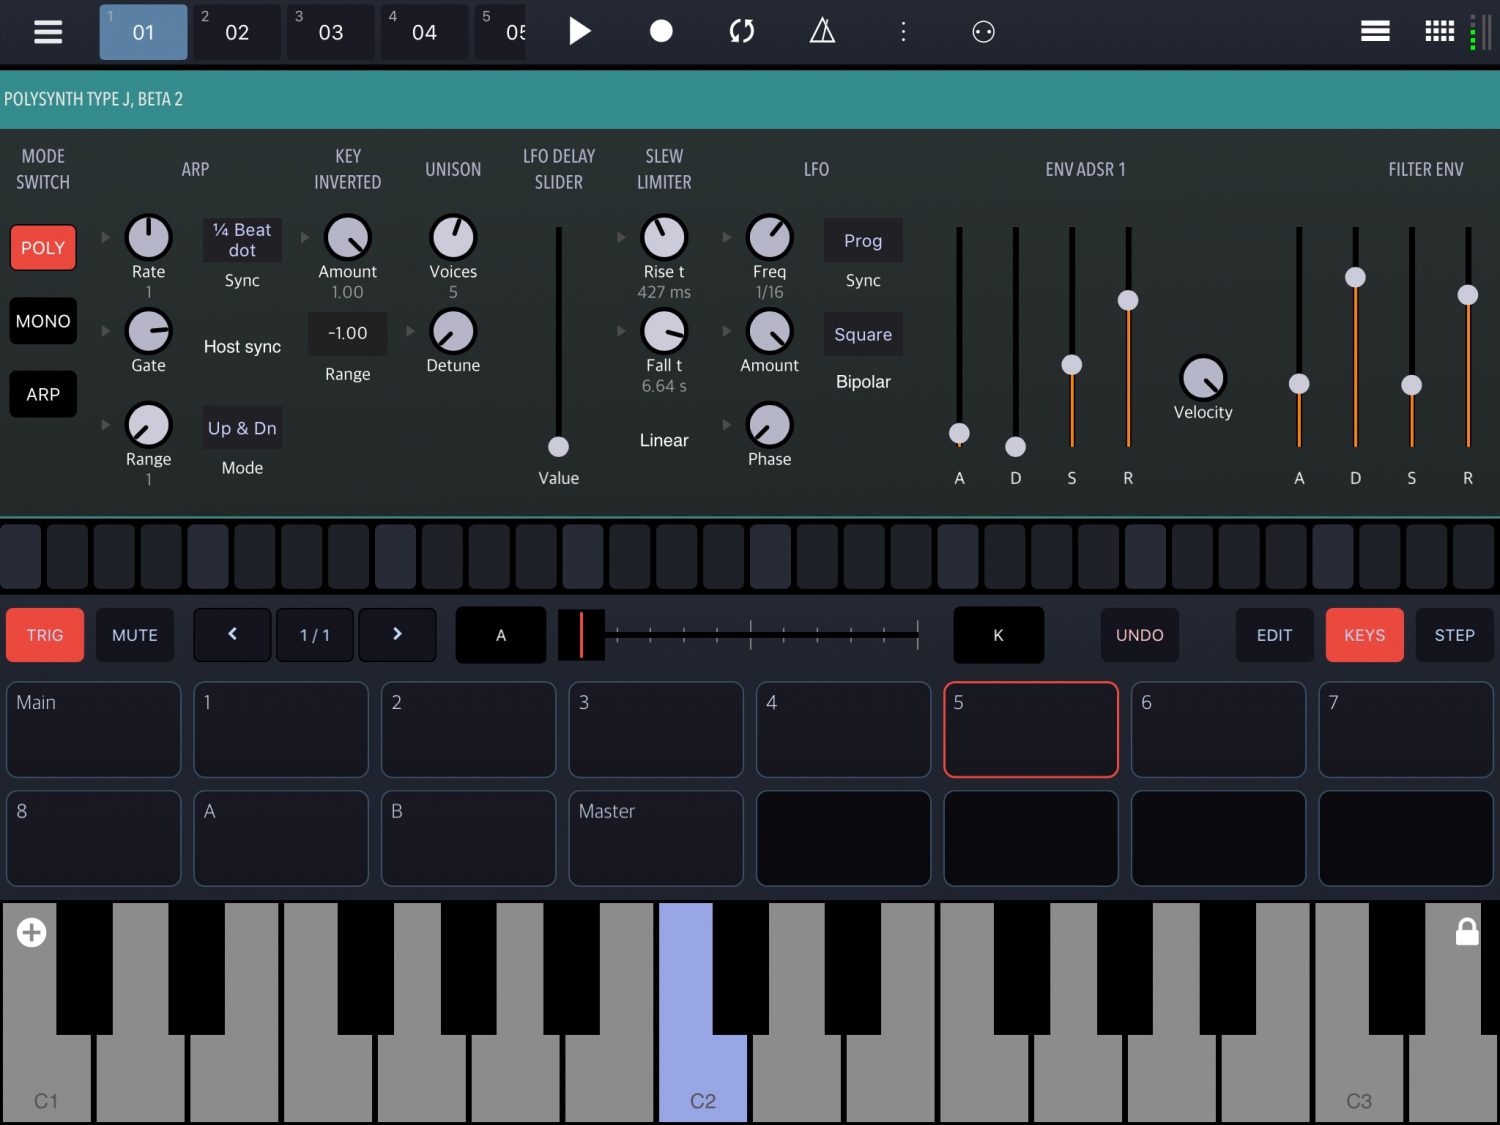This screenshot has width=1500, height=1125.
Task: Open the three-dot options menu
Action: 903,31
